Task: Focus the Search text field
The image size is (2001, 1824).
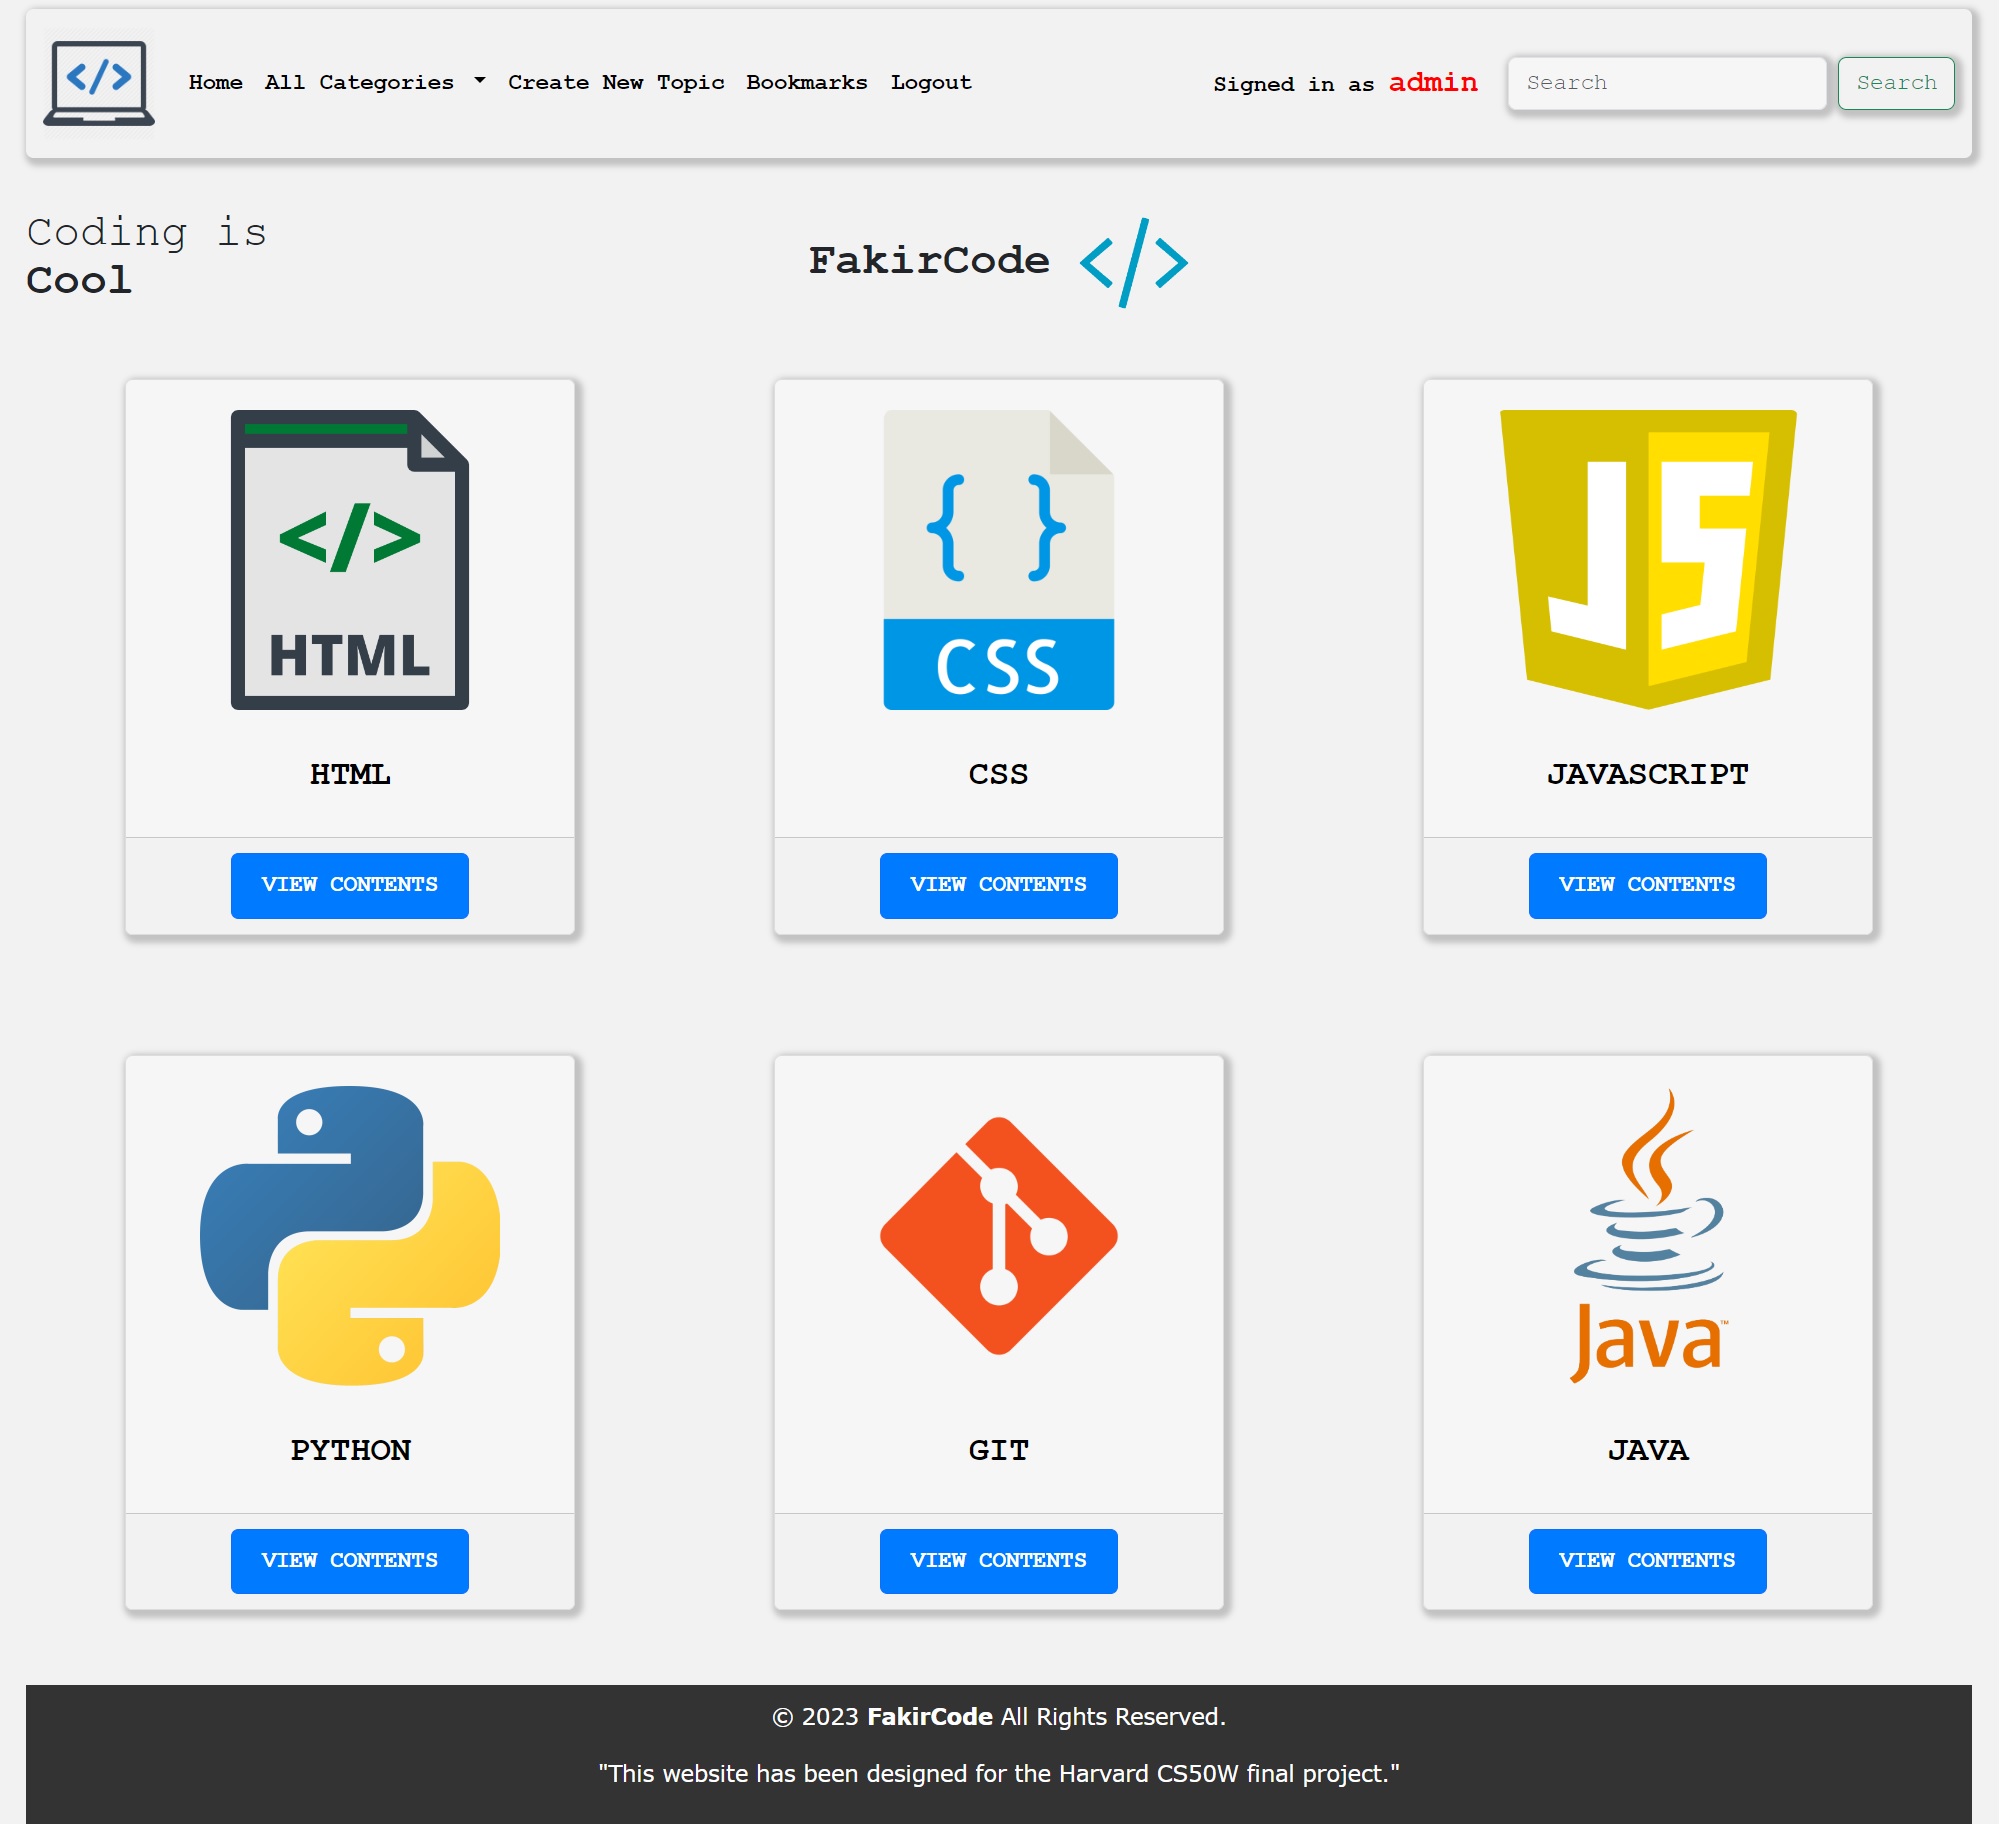Action: pos(1665,83)
